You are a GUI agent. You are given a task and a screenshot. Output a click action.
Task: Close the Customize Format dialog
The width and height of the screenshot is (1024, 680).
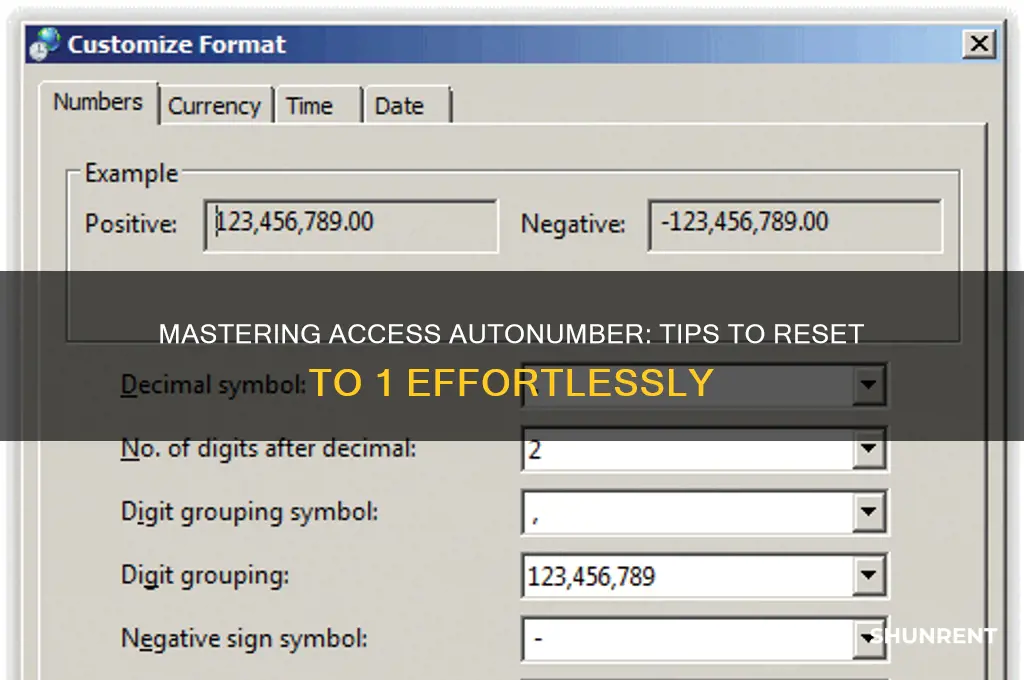coord(979,44)
